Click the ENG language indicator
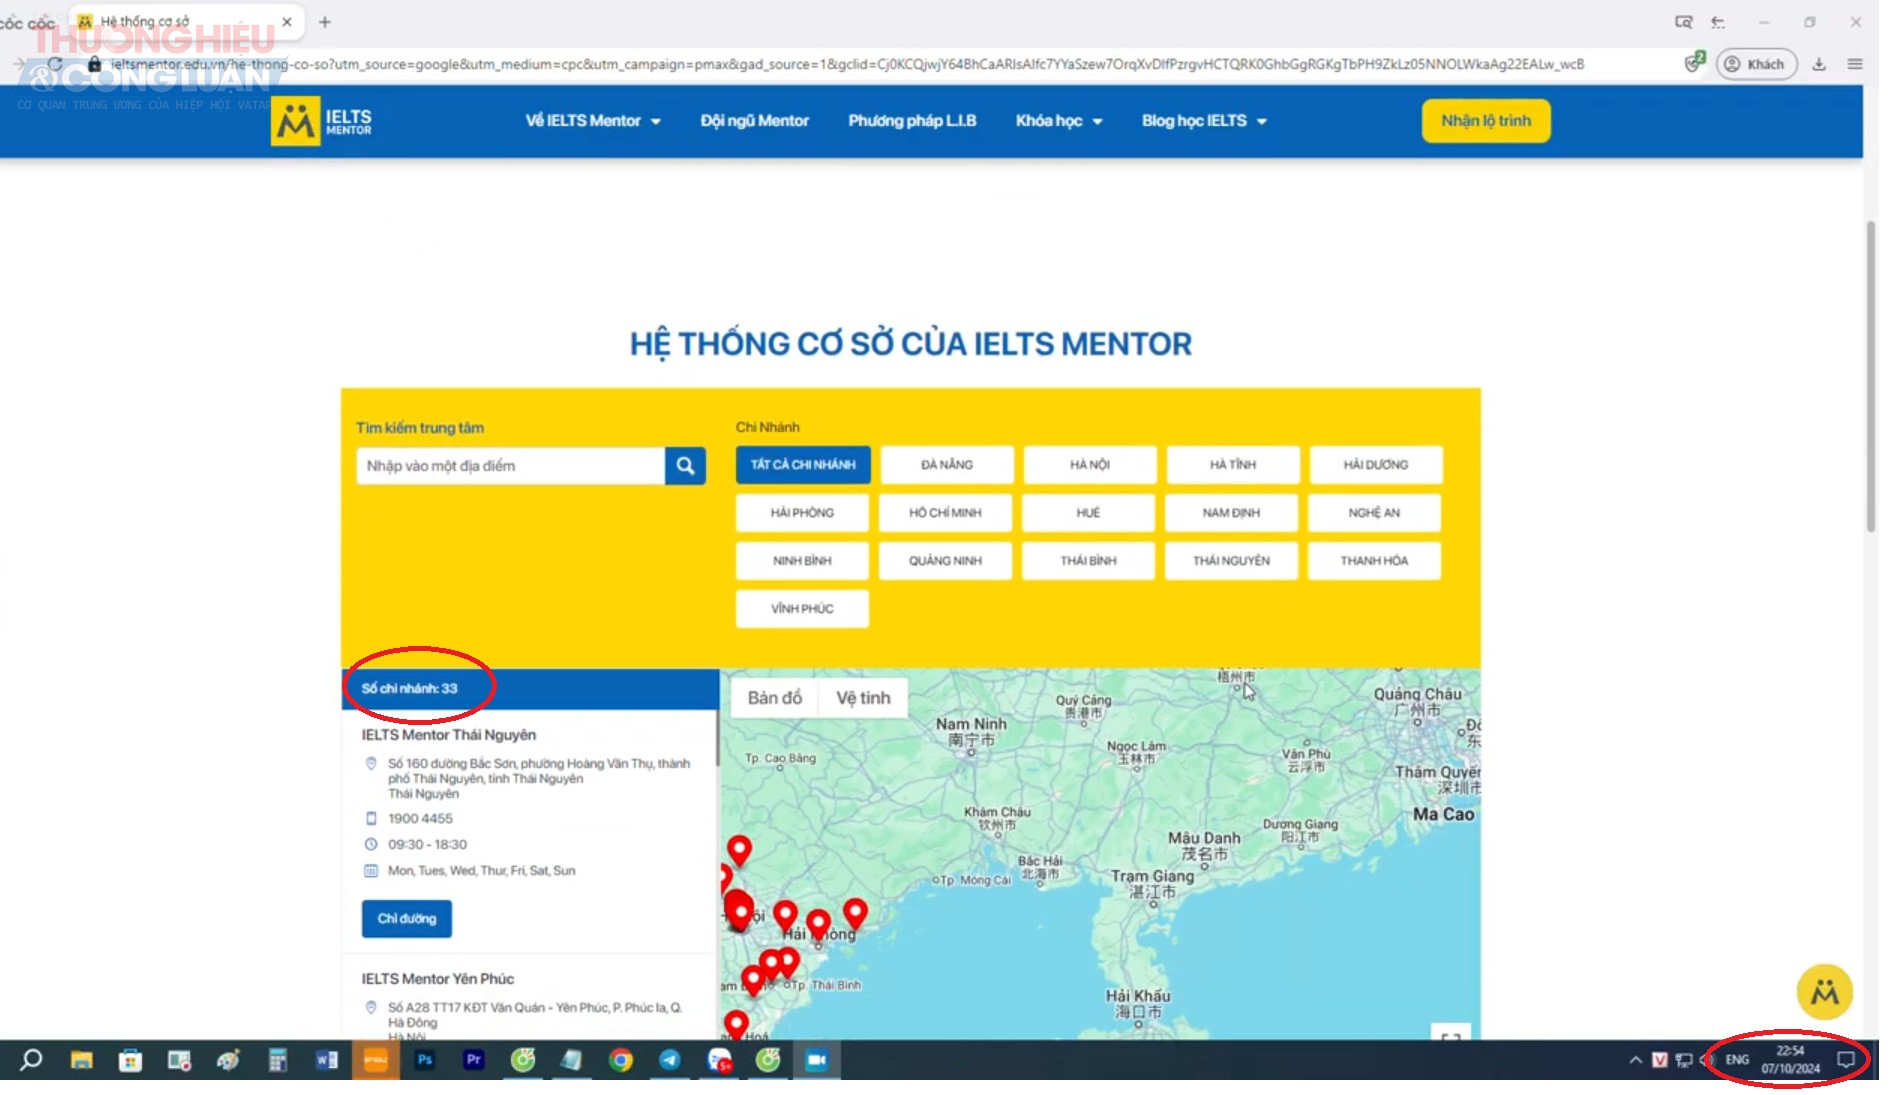1903x1095 pixels. pos(1737,1060)
